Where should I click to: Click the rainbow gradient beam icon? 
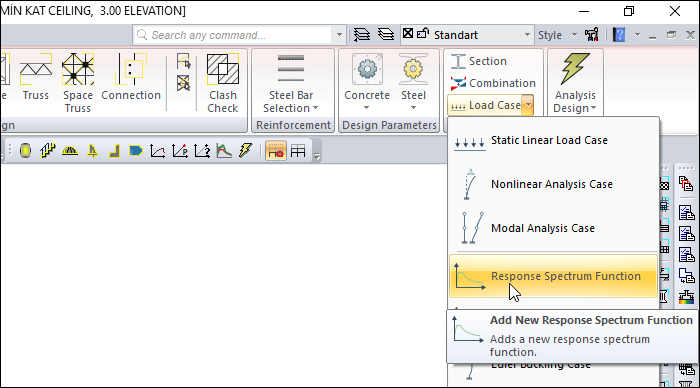(x=686, y=297)
